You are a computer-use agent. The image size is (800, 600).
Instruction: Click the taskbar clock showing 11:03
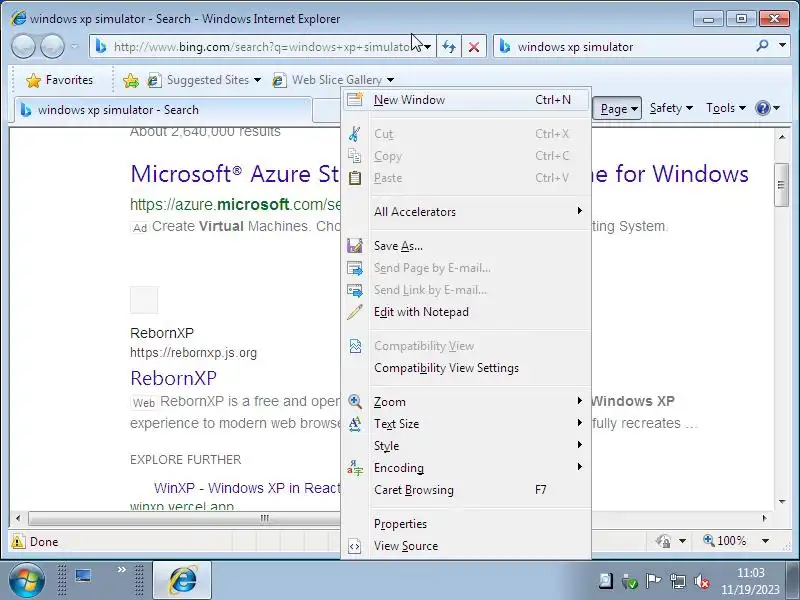[x=751, y=581]
